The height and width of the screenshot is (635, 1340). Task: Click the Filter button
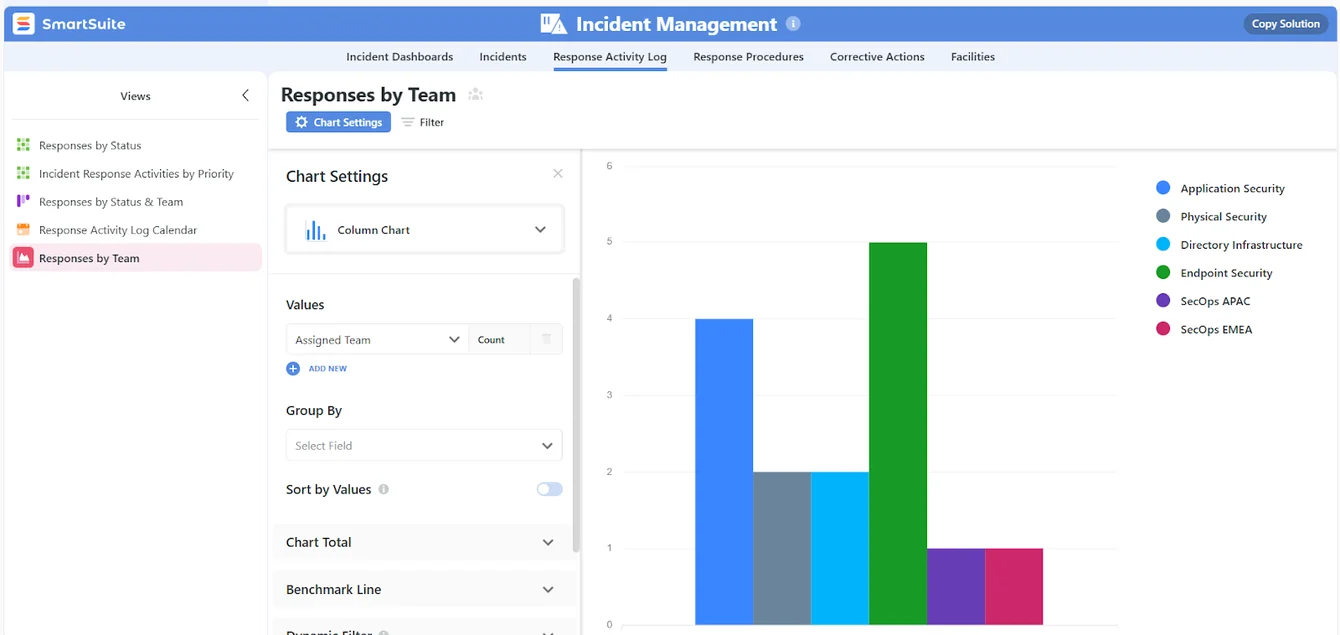pos(423,122)
